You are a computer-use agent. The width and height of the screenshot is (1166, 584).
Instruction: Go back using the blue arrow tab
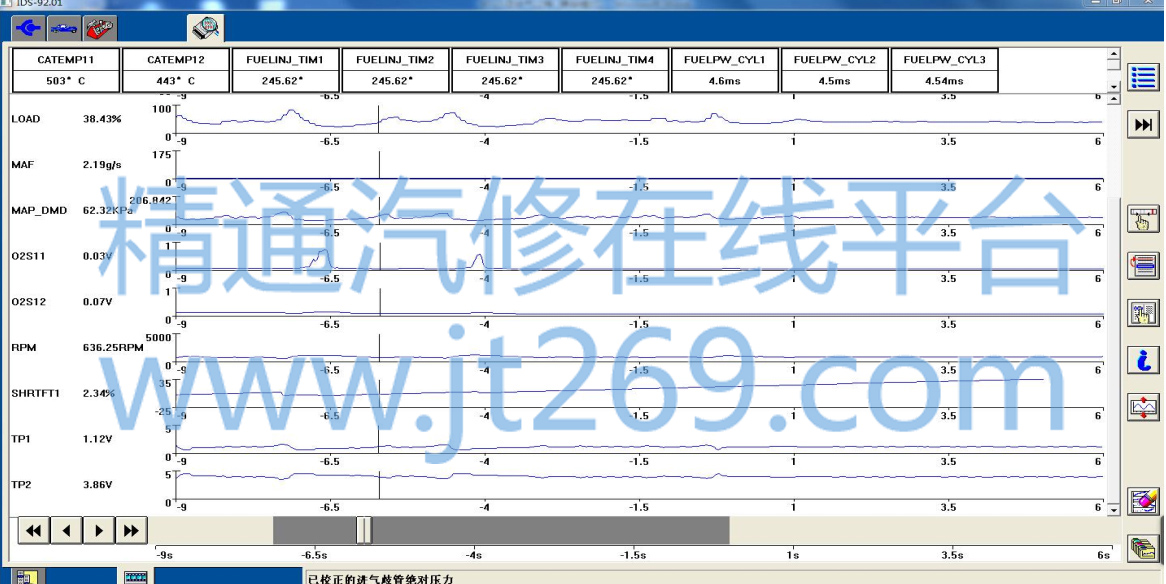point(28,28)
